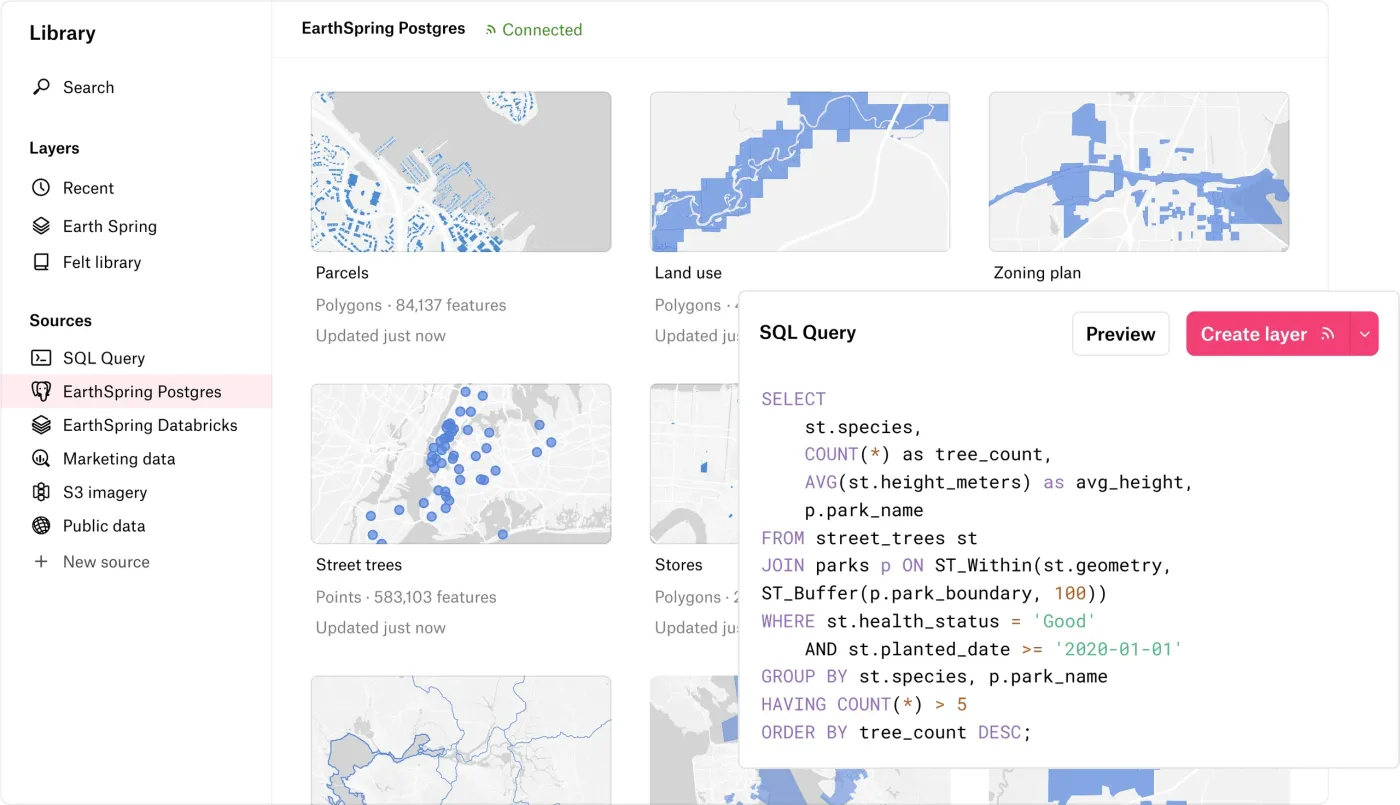Open the Land use map thumbnail
This screenshot has width=1400, height=805.
coord(800,172)
